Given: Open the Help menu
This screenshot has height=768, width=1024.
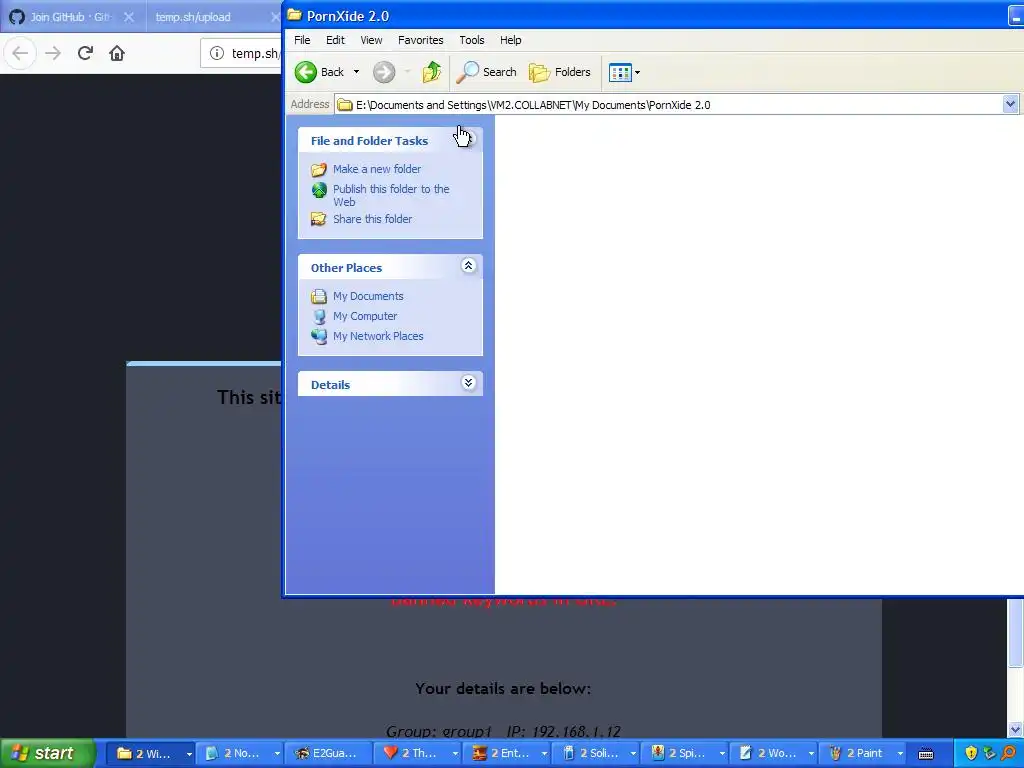Looking at the screenshot, I should [x=510, y=40].
